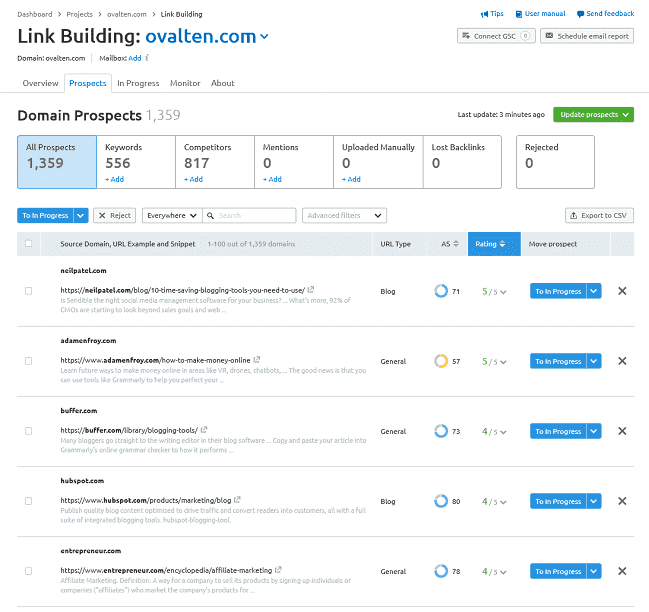649x612 pixels.
Task: Add prospects via Uploaded Manually Add link
Action: (x=351, y=179)
